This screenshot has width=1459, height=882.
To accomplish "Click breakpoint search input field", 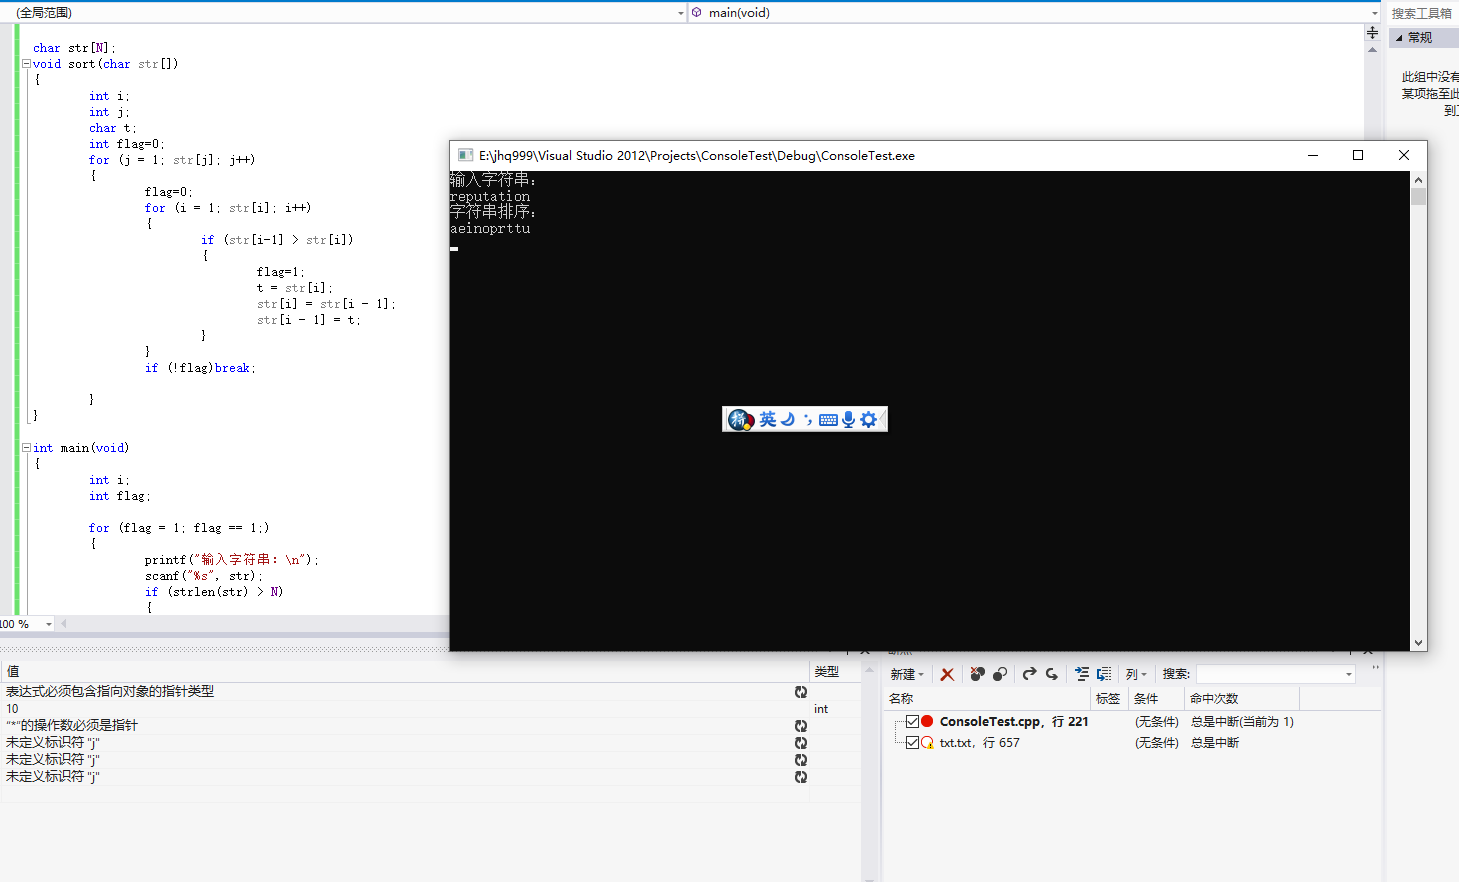I will (1269, 674).
